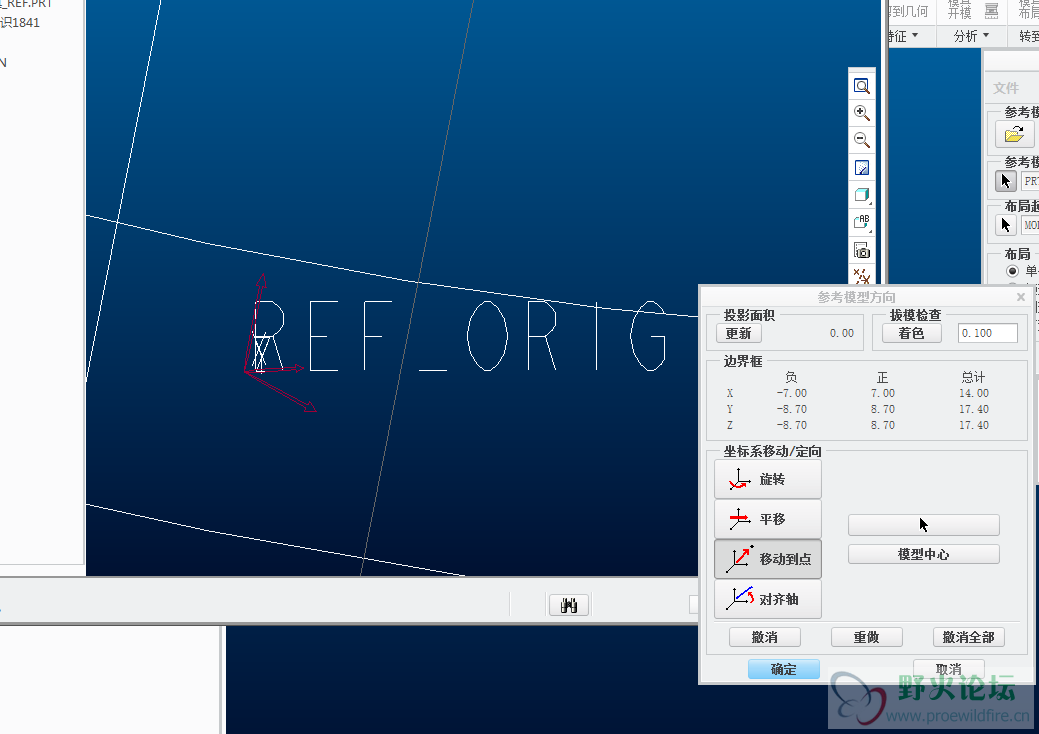Image resolution: width=1039 pixels, height=734 pixels.
Task: Click the Z row negative value -8.70
Action: click(x=792, y=425)
